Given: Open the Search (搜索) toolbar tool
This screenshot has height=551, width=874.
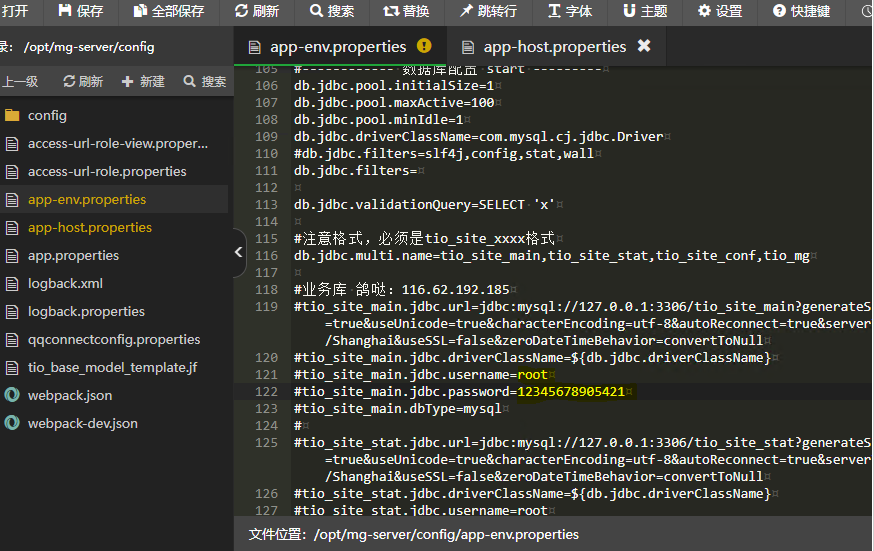Looking at the screenshot, I should tap(332, 11).
